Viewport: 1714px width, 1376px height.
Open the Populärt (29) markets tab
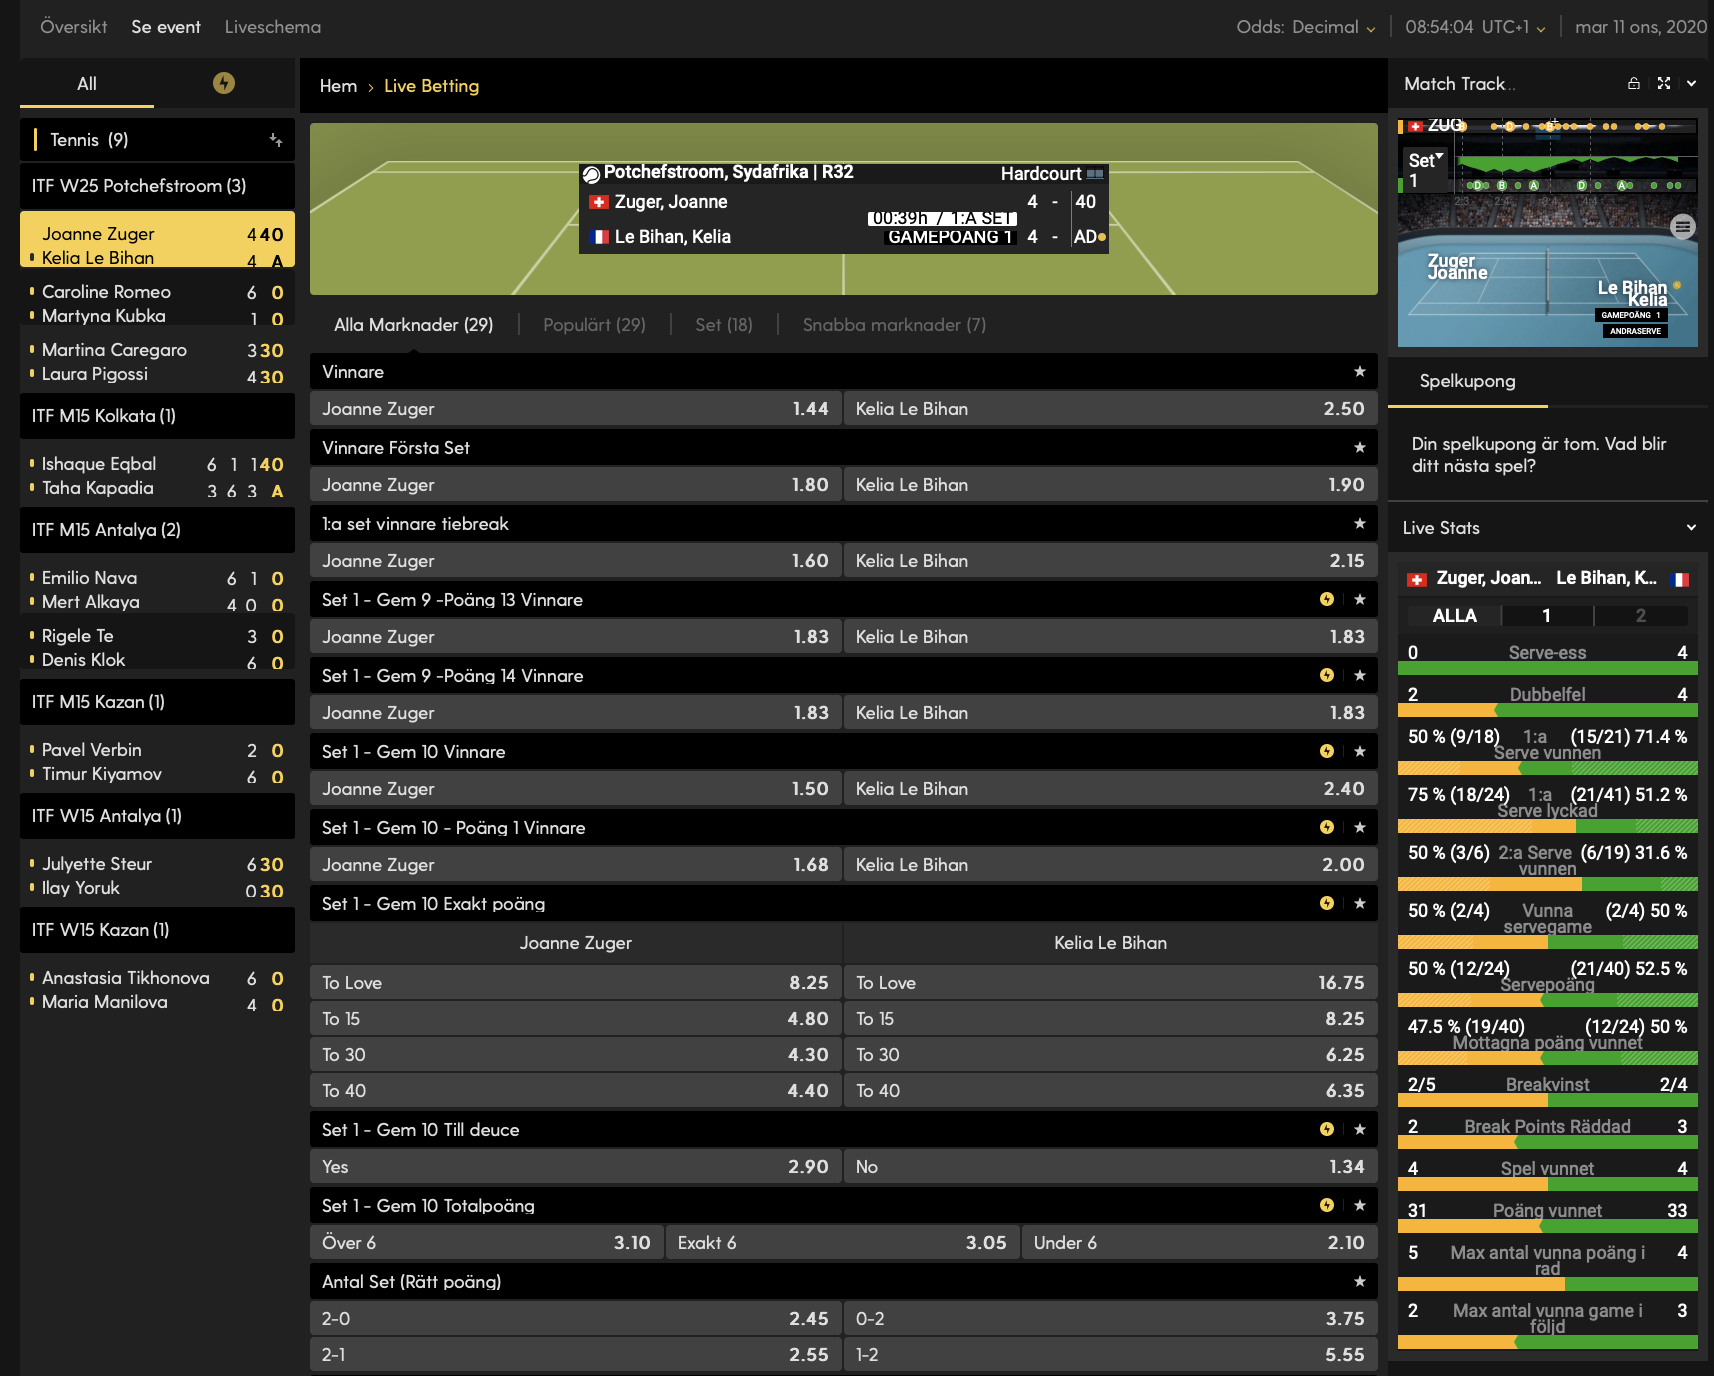594,324
